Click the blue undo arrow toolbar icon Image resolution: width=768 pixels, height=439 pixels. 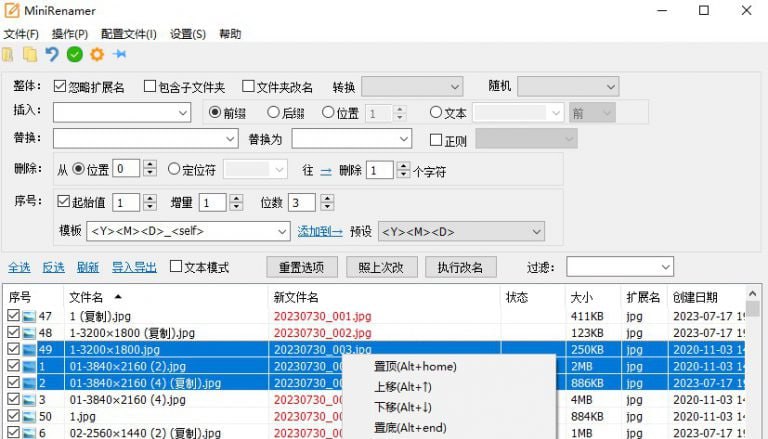coord(52,54)
